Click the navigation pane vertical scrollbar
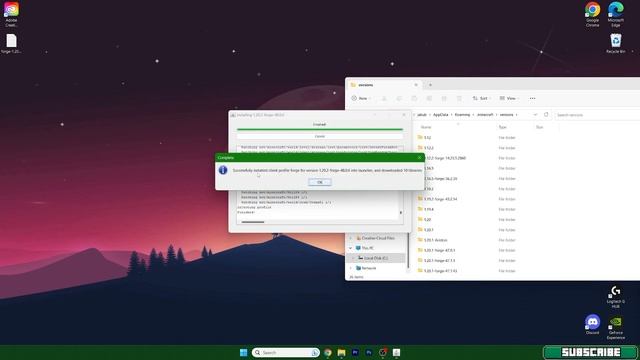Screen dimensions: 640x360 point(408,251)
